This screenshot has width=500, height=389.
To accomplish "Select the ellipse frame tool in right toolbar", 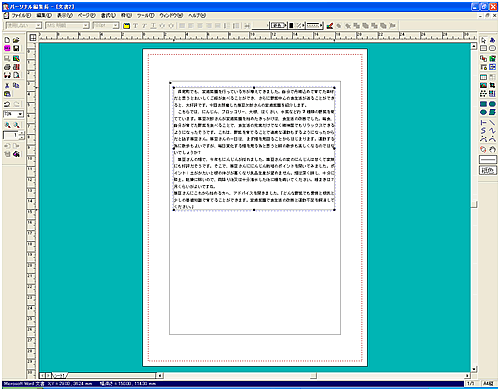I will (492, 48).
